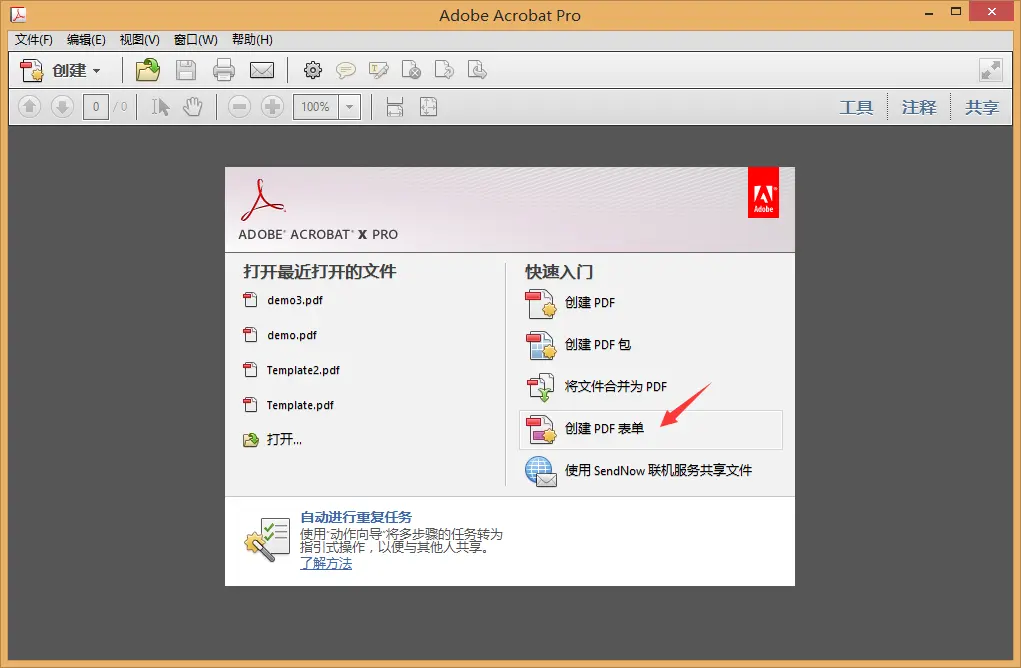Screen dimensions: 1021x668
Task: Click 创建 PDF 包 option
Action: pyautogui.click(x=578, y=345)
